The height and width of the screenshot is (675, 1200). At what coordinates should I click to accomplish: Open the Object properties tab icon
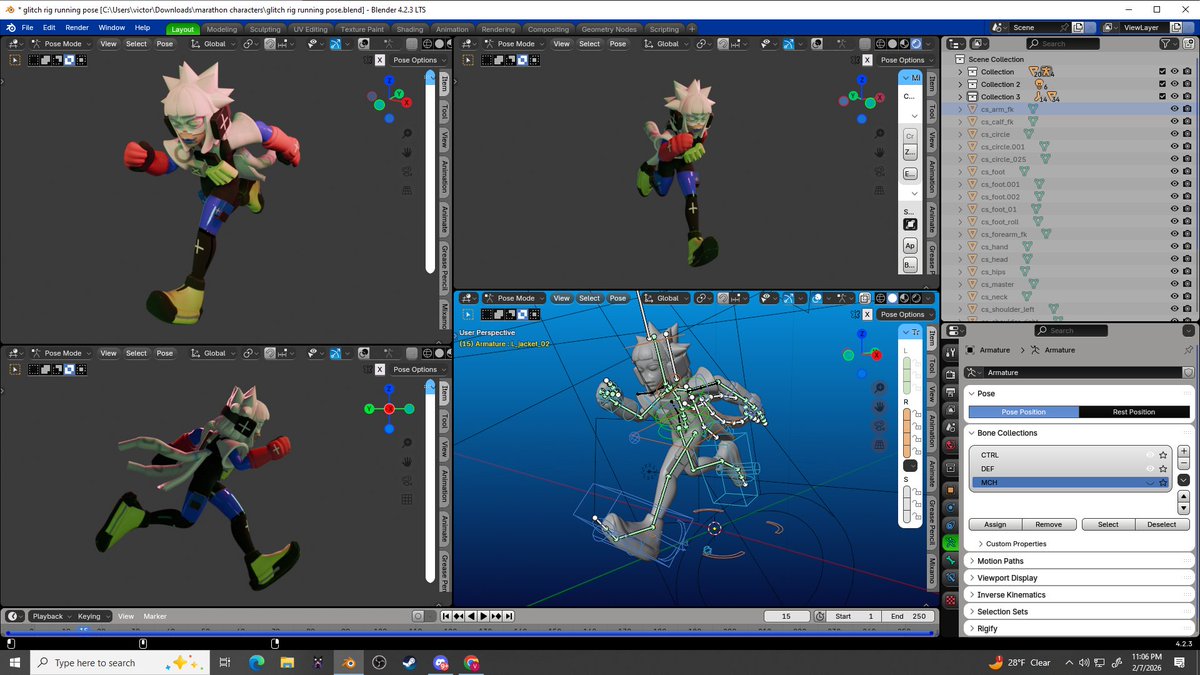pyautogui.click(x=950, y=489)
